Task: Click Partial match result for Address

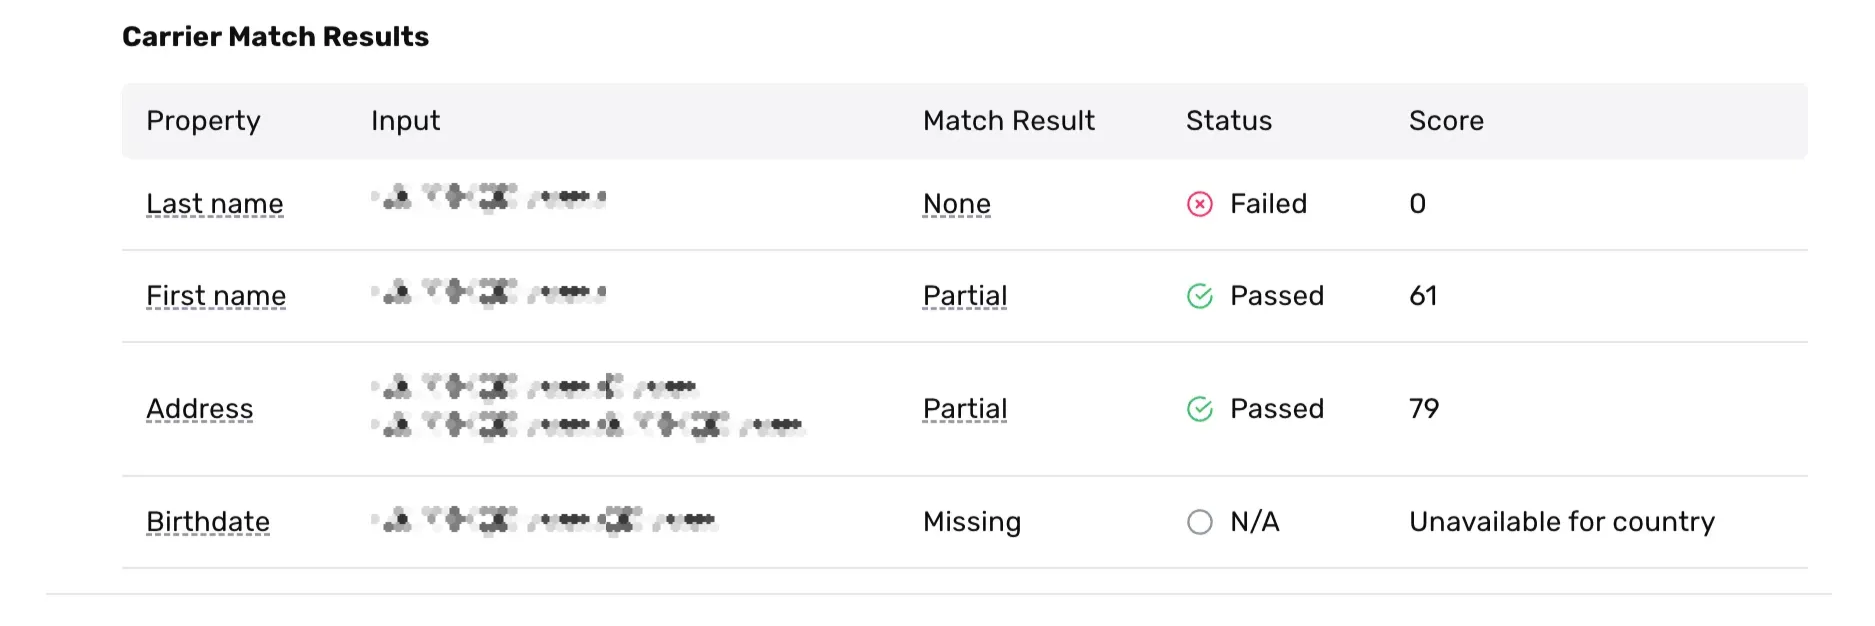Action: [x=964, y=409]
